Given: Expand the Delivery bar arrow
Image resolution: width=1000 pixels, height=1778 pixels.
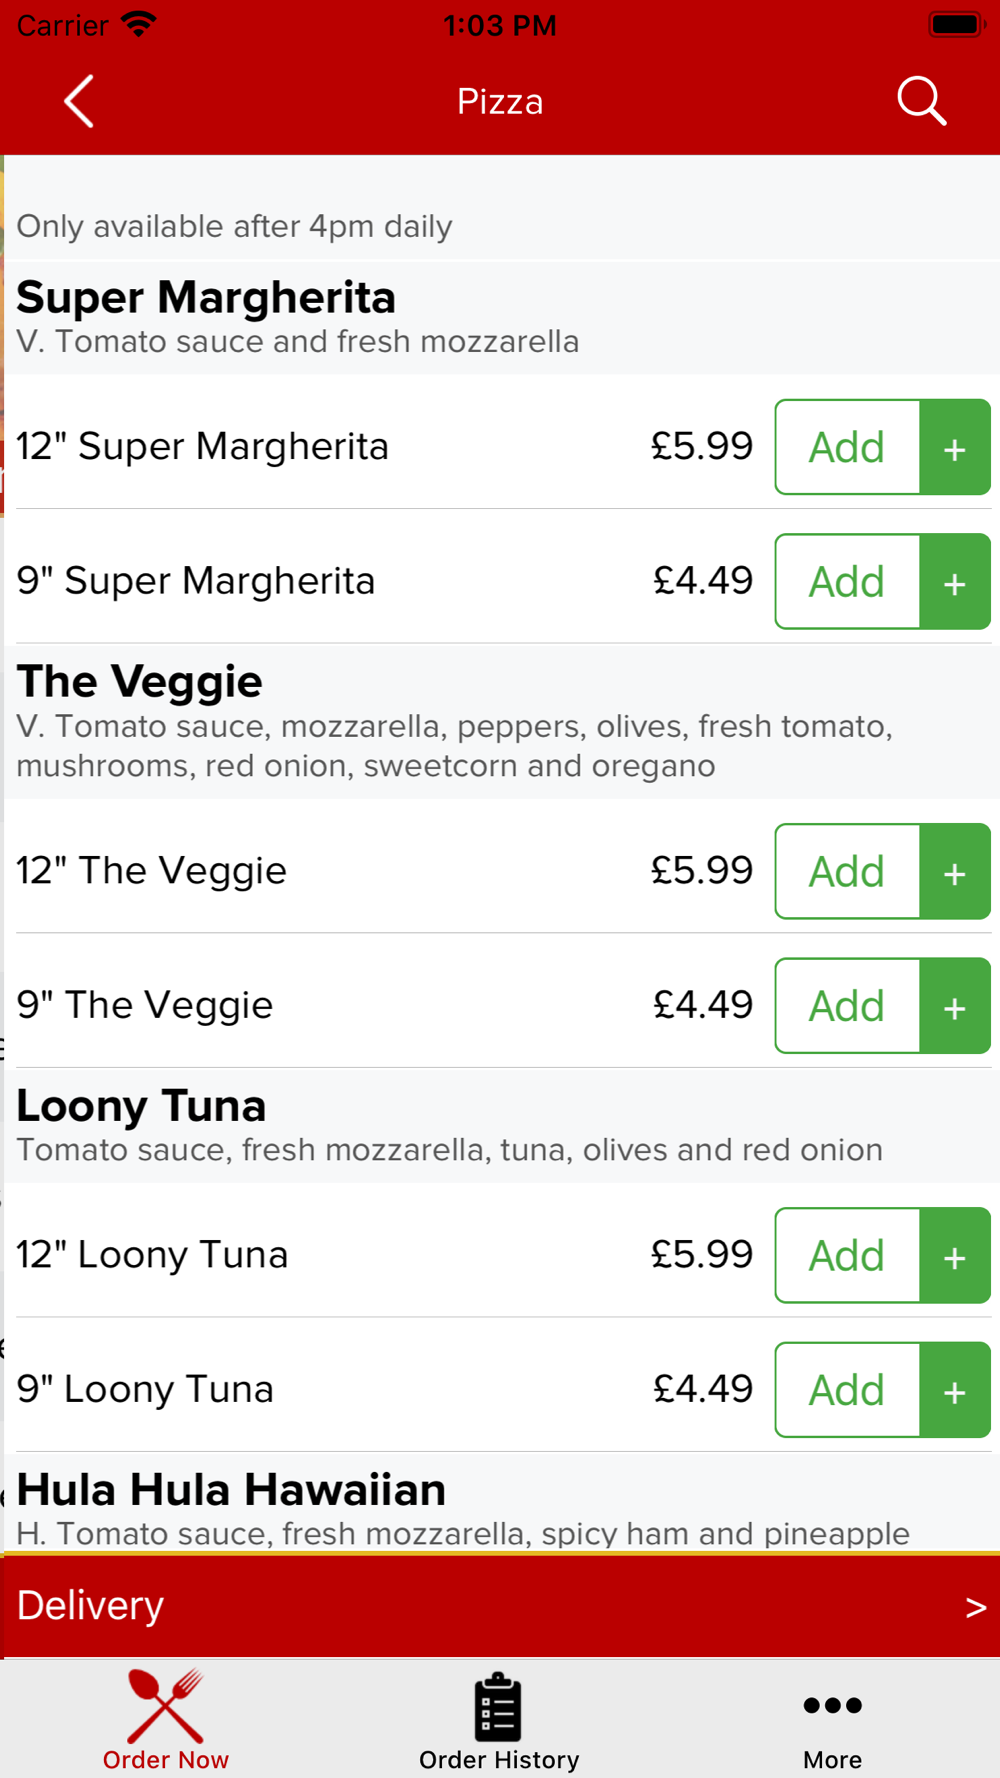Looking at the screenshot, I should click(x=975, y=1607).
